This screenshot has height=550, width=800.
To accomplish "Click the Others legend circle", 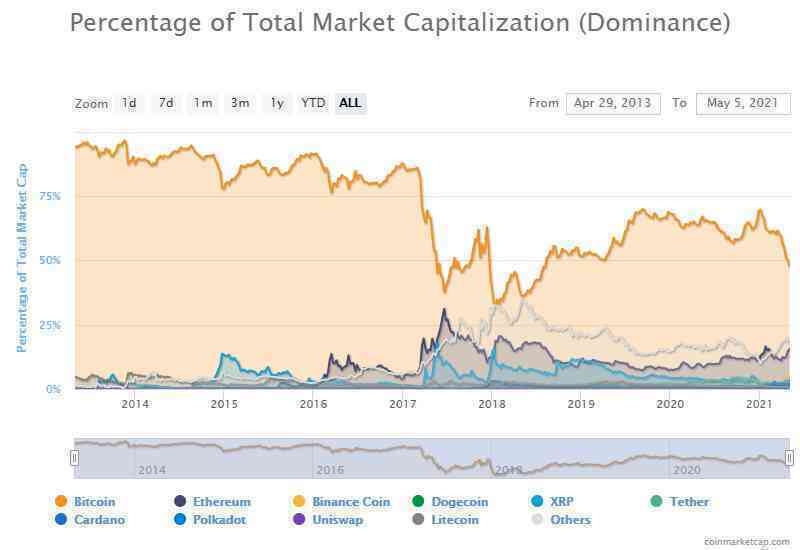I will pos(537,519).
